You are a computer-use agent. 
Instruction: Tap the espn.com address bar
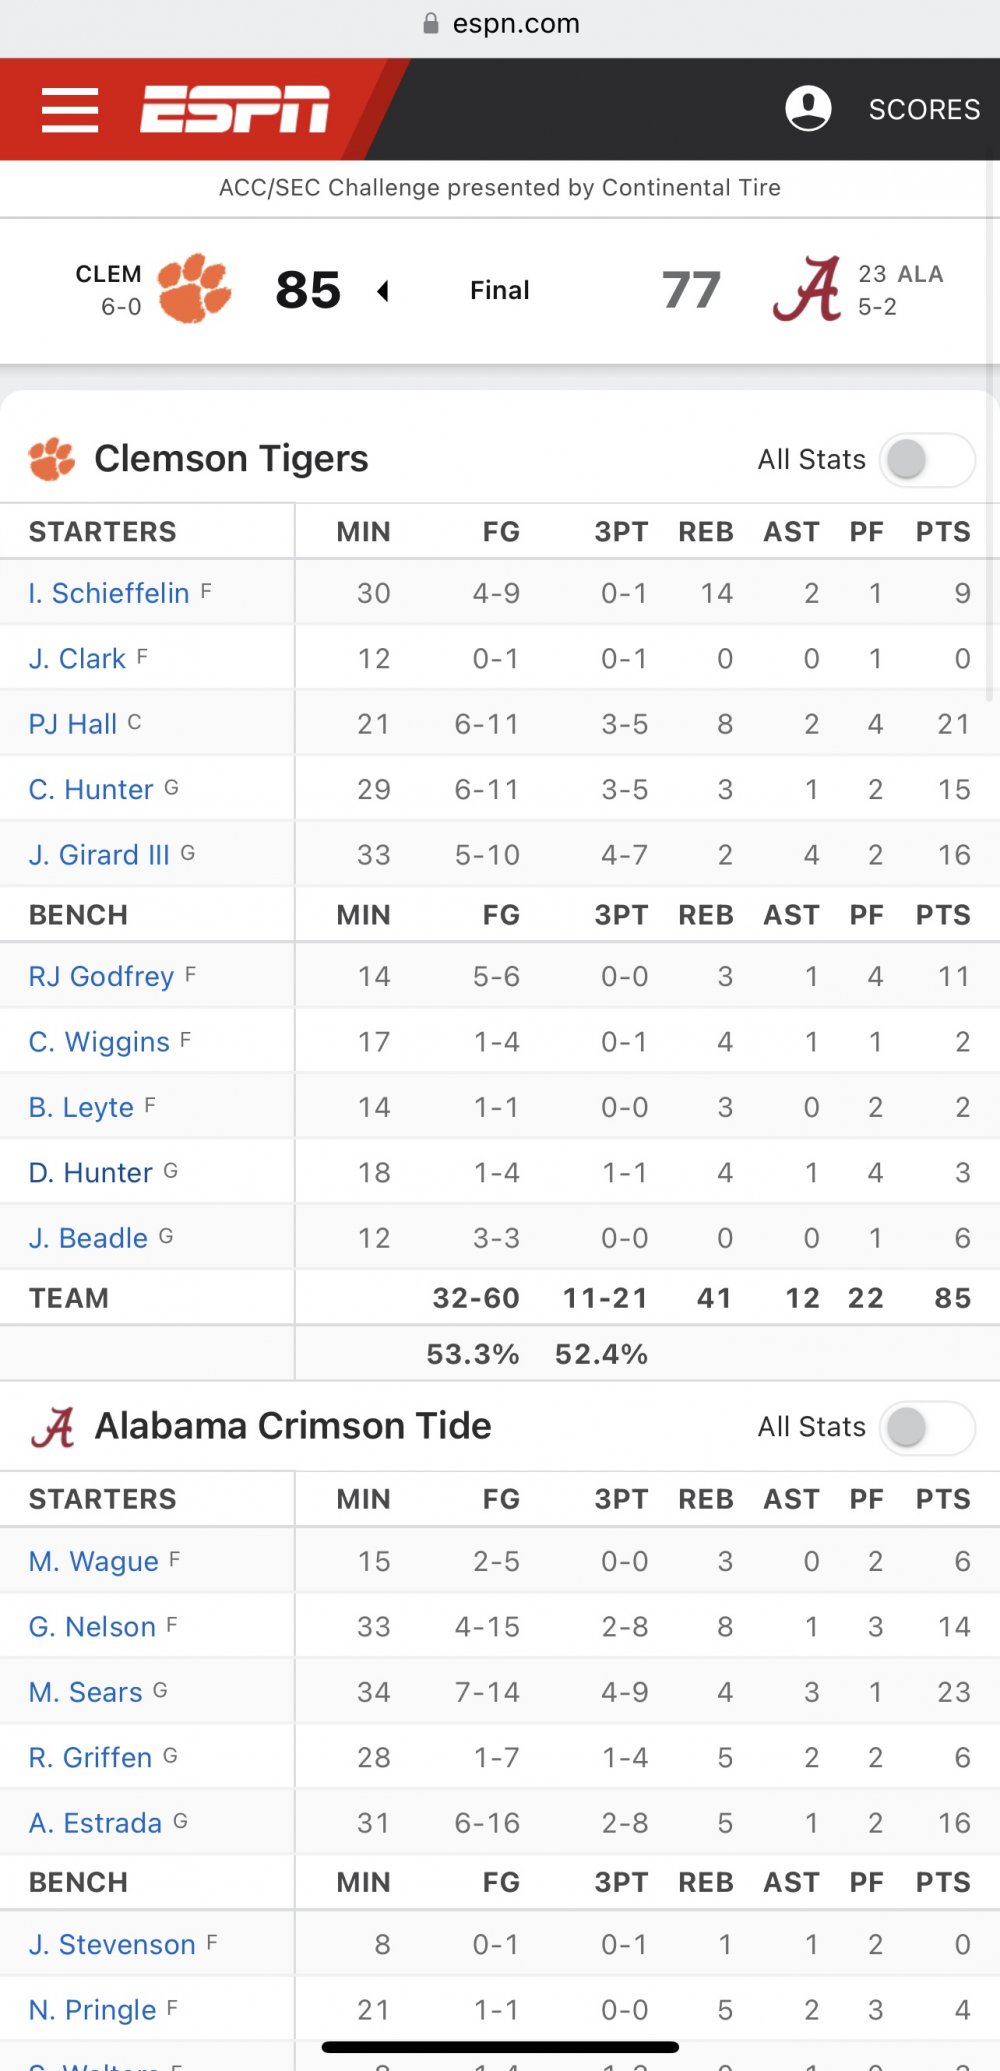(x=500, y=24)
